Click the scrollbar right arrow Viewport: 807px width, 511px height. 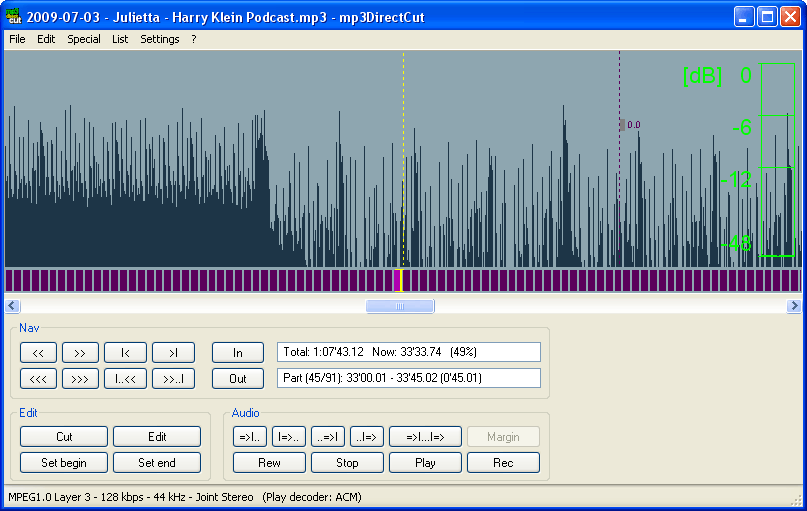pos(794,306)
